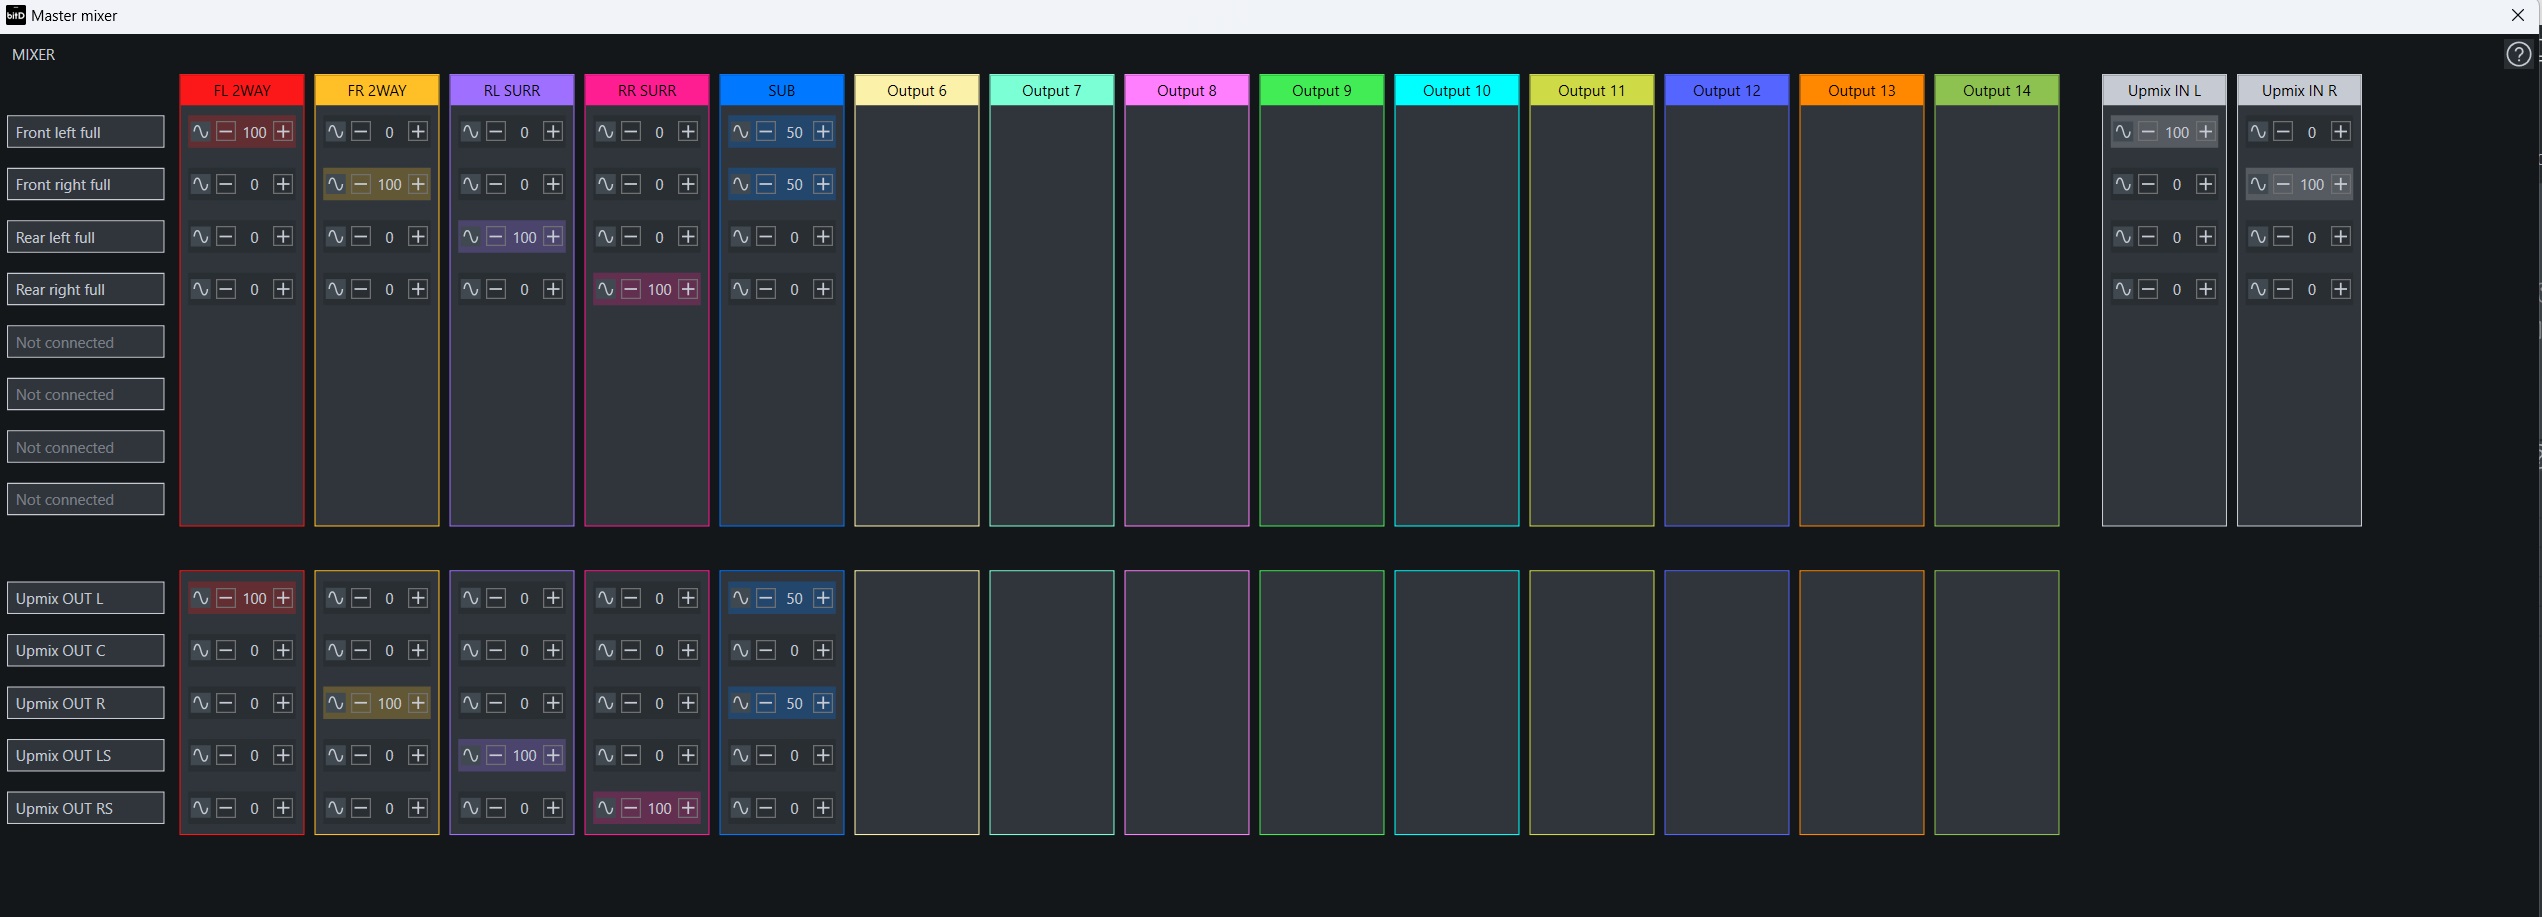Click the Output 14 header
This screenshot has height=917, width=2542.
(1997, 90)
